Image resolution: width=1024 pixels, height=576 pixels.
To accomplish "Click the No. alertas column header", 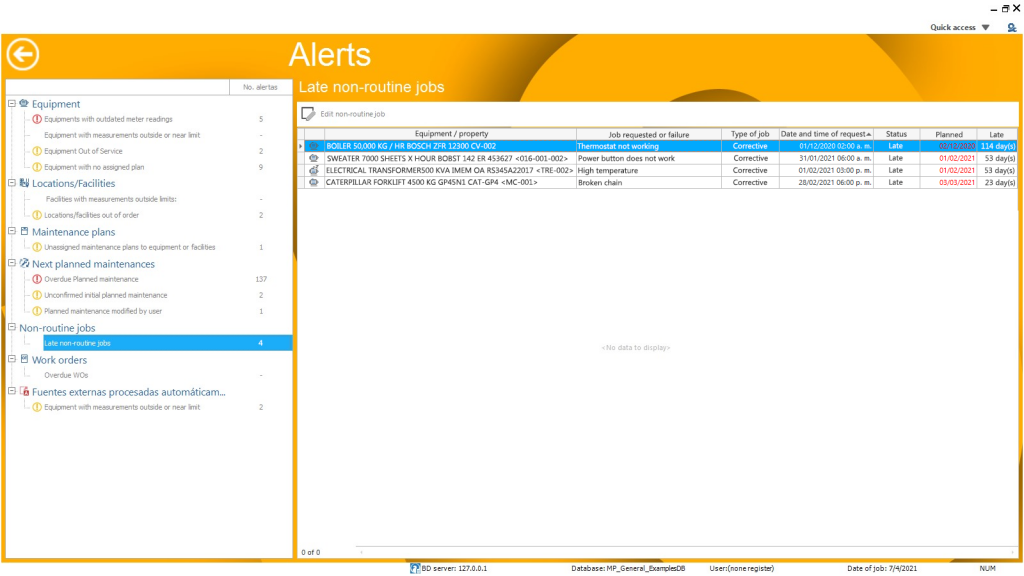I will tap(260, 87).
